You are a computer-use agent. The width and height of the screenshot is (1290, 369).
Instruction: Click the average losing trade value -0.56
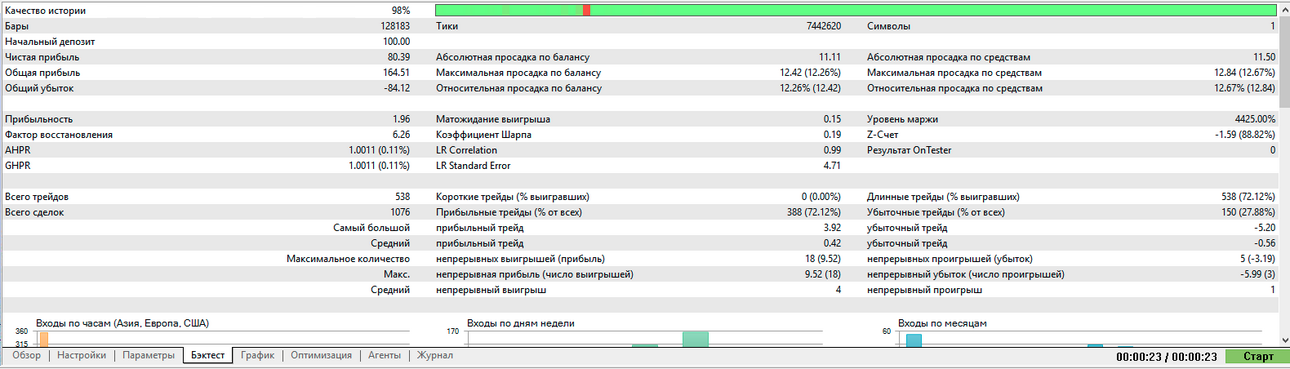click(1265, 243)
